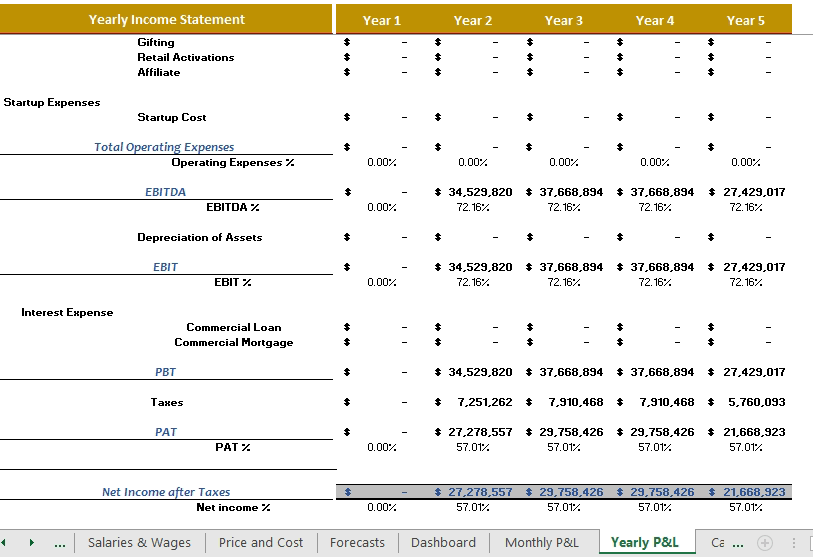
Task: Select Year 1 Operating Expenses % 0.00%
Action: pyautogui.click(x=382, y=162)
